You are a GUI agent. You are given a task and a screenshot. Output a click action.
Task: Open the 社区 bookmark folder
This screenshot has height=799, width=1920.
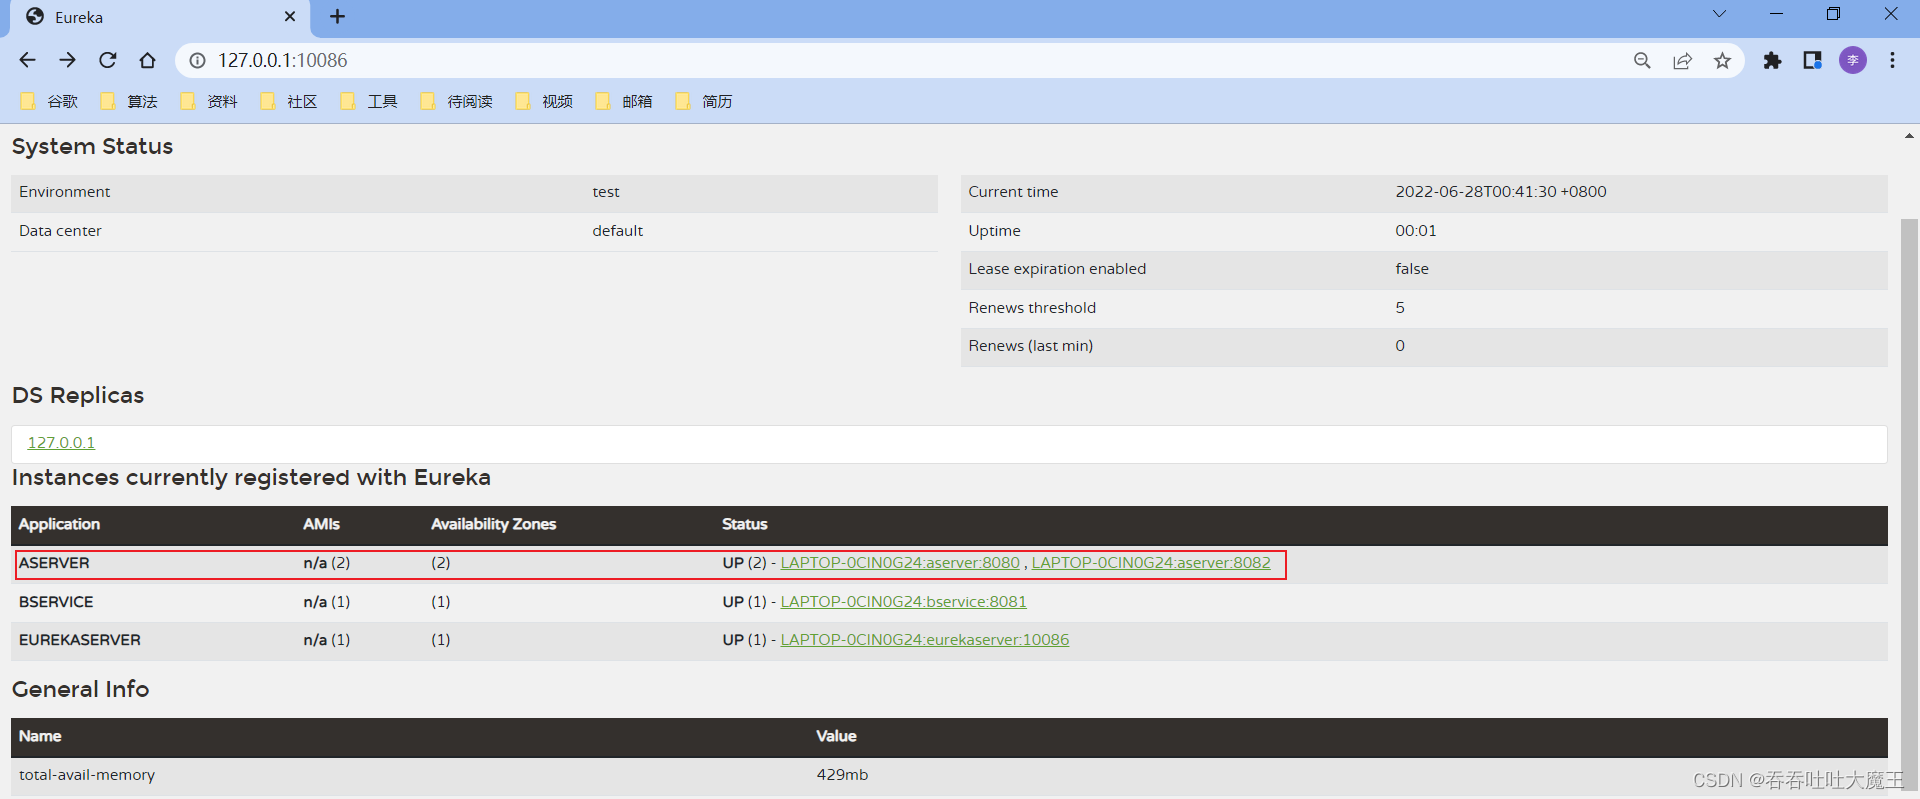click(x=290, y=101)
